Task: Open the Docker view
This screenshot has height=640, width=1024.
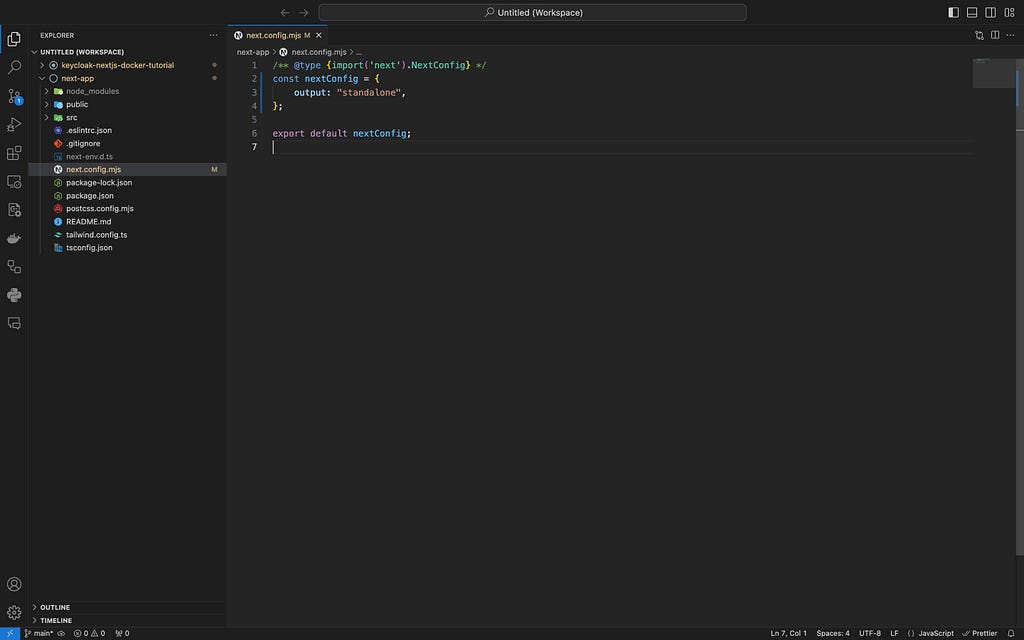Action: (14, 238)
